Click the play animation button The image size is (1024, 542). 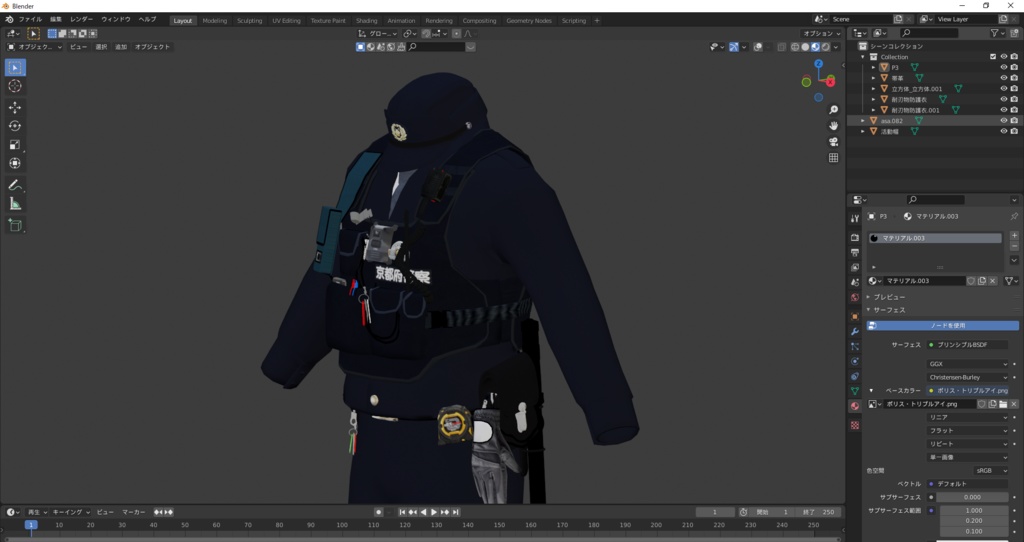[434, 513]
